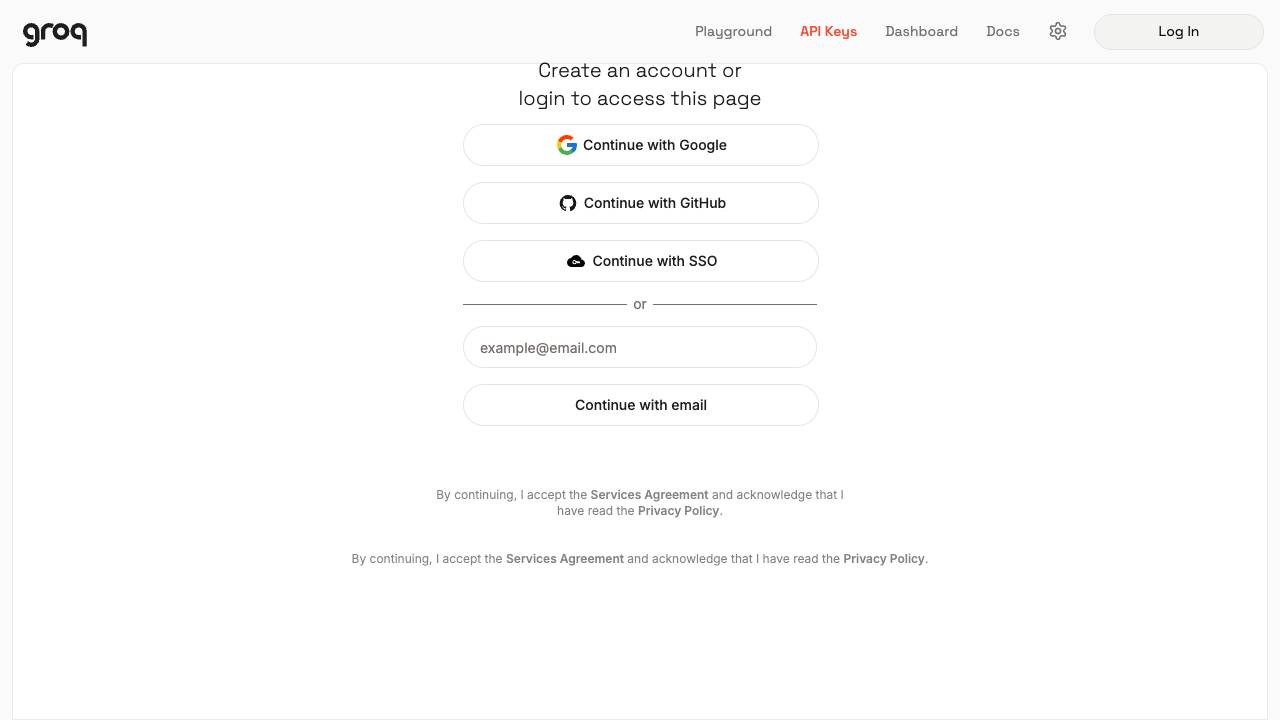Continue with GitHub sign-in
The image size is (1280, 720).
click(x=641, y=203)
